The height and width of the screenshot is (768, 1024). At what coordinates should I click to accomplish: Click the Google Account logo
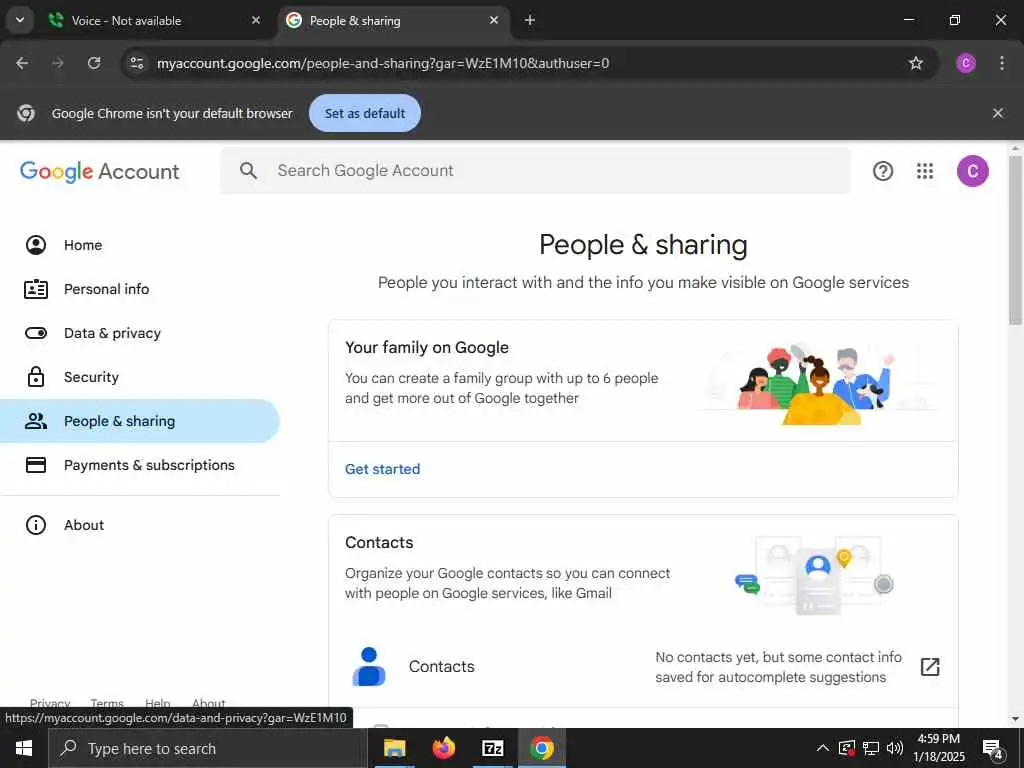[100, 172]
